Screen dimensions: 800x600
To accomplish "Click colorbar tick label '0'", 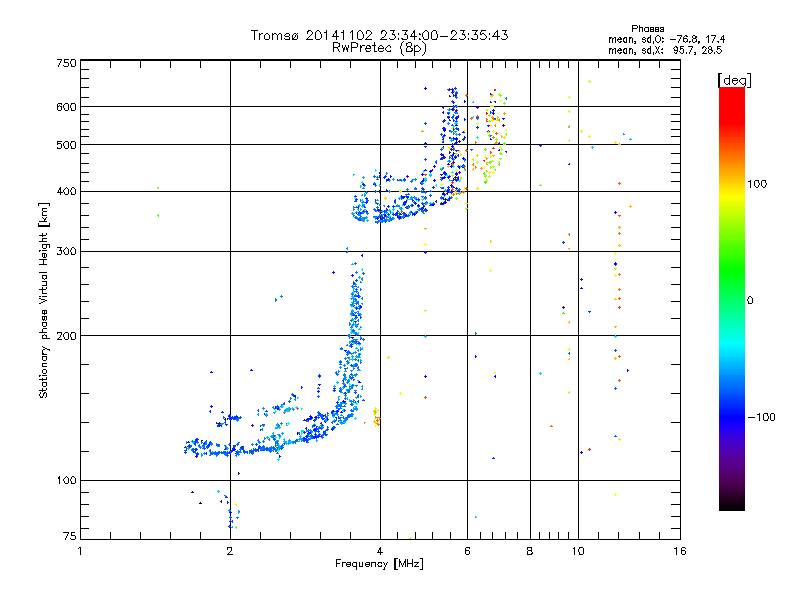I will pyautogui.click(x=750, y=301).
